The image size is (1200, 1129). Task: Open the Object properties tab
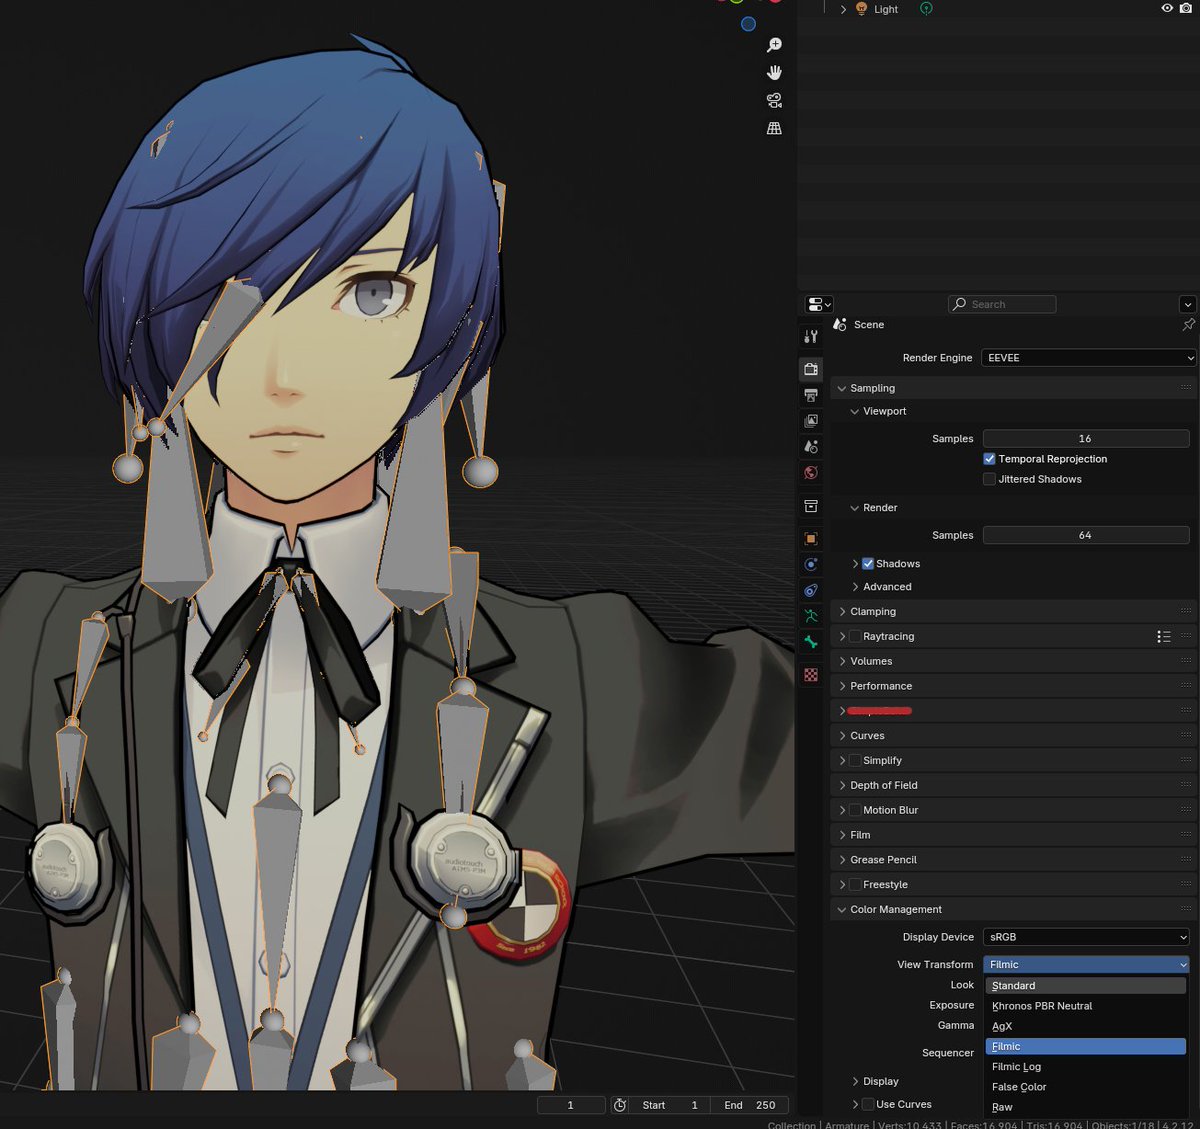[x=811, y=539]
